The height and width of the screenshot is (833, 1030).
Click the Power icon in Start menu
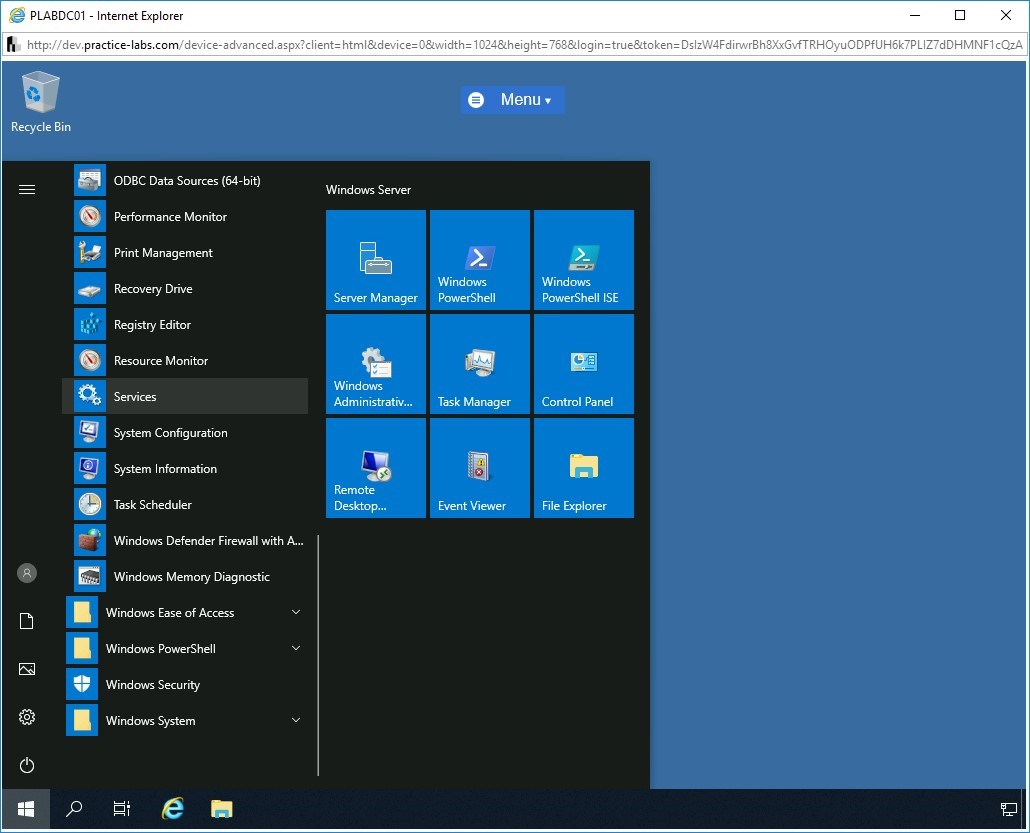pos(27,765)
